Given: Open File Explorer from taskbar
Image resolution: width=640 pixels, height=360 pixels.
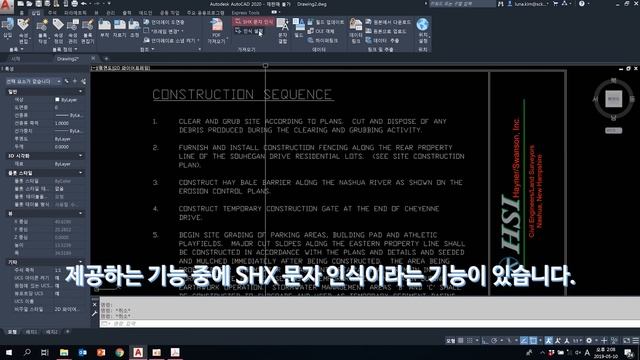Looking at the screenshot, I should [x=64, y=352].
